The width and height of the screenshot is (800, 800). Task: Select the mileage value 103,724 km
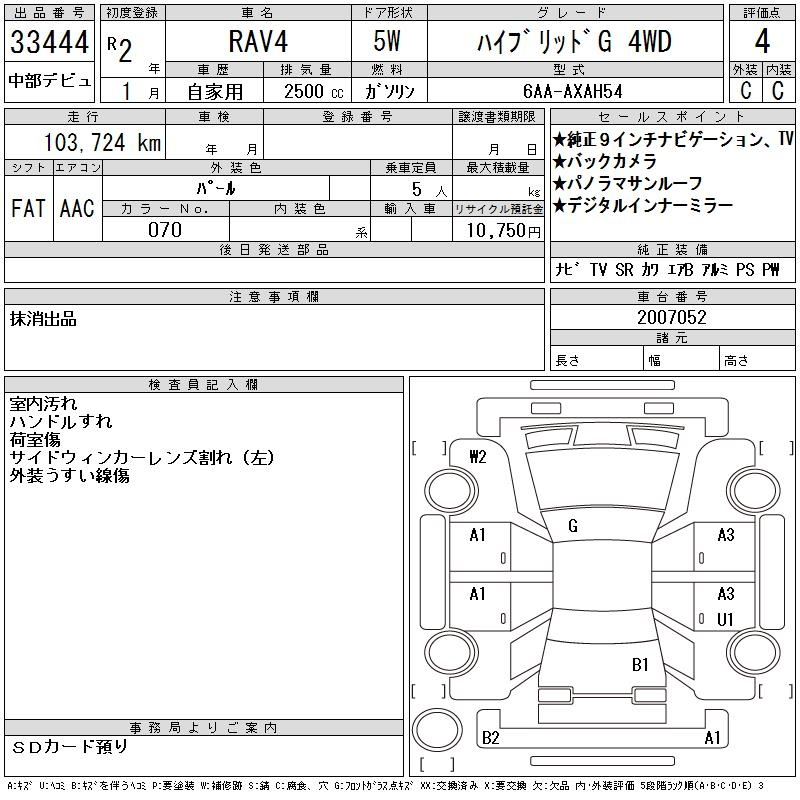(103, 143)
